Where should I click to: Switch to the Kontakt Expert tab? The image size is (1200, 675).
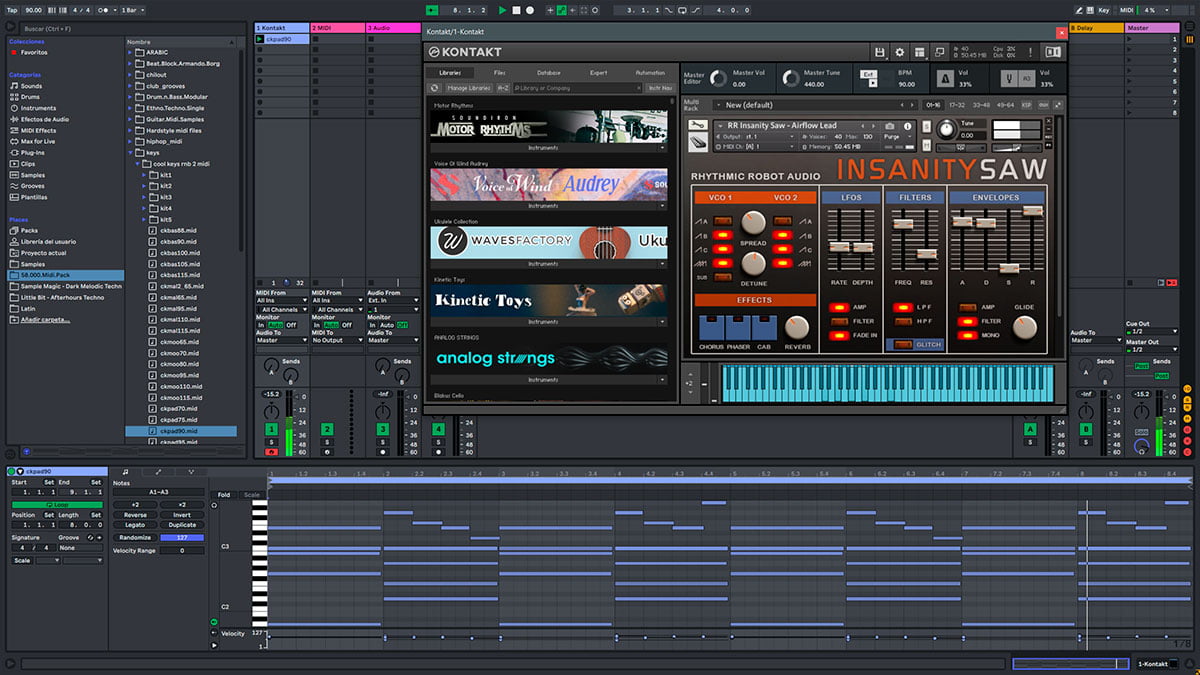[598, 73]
